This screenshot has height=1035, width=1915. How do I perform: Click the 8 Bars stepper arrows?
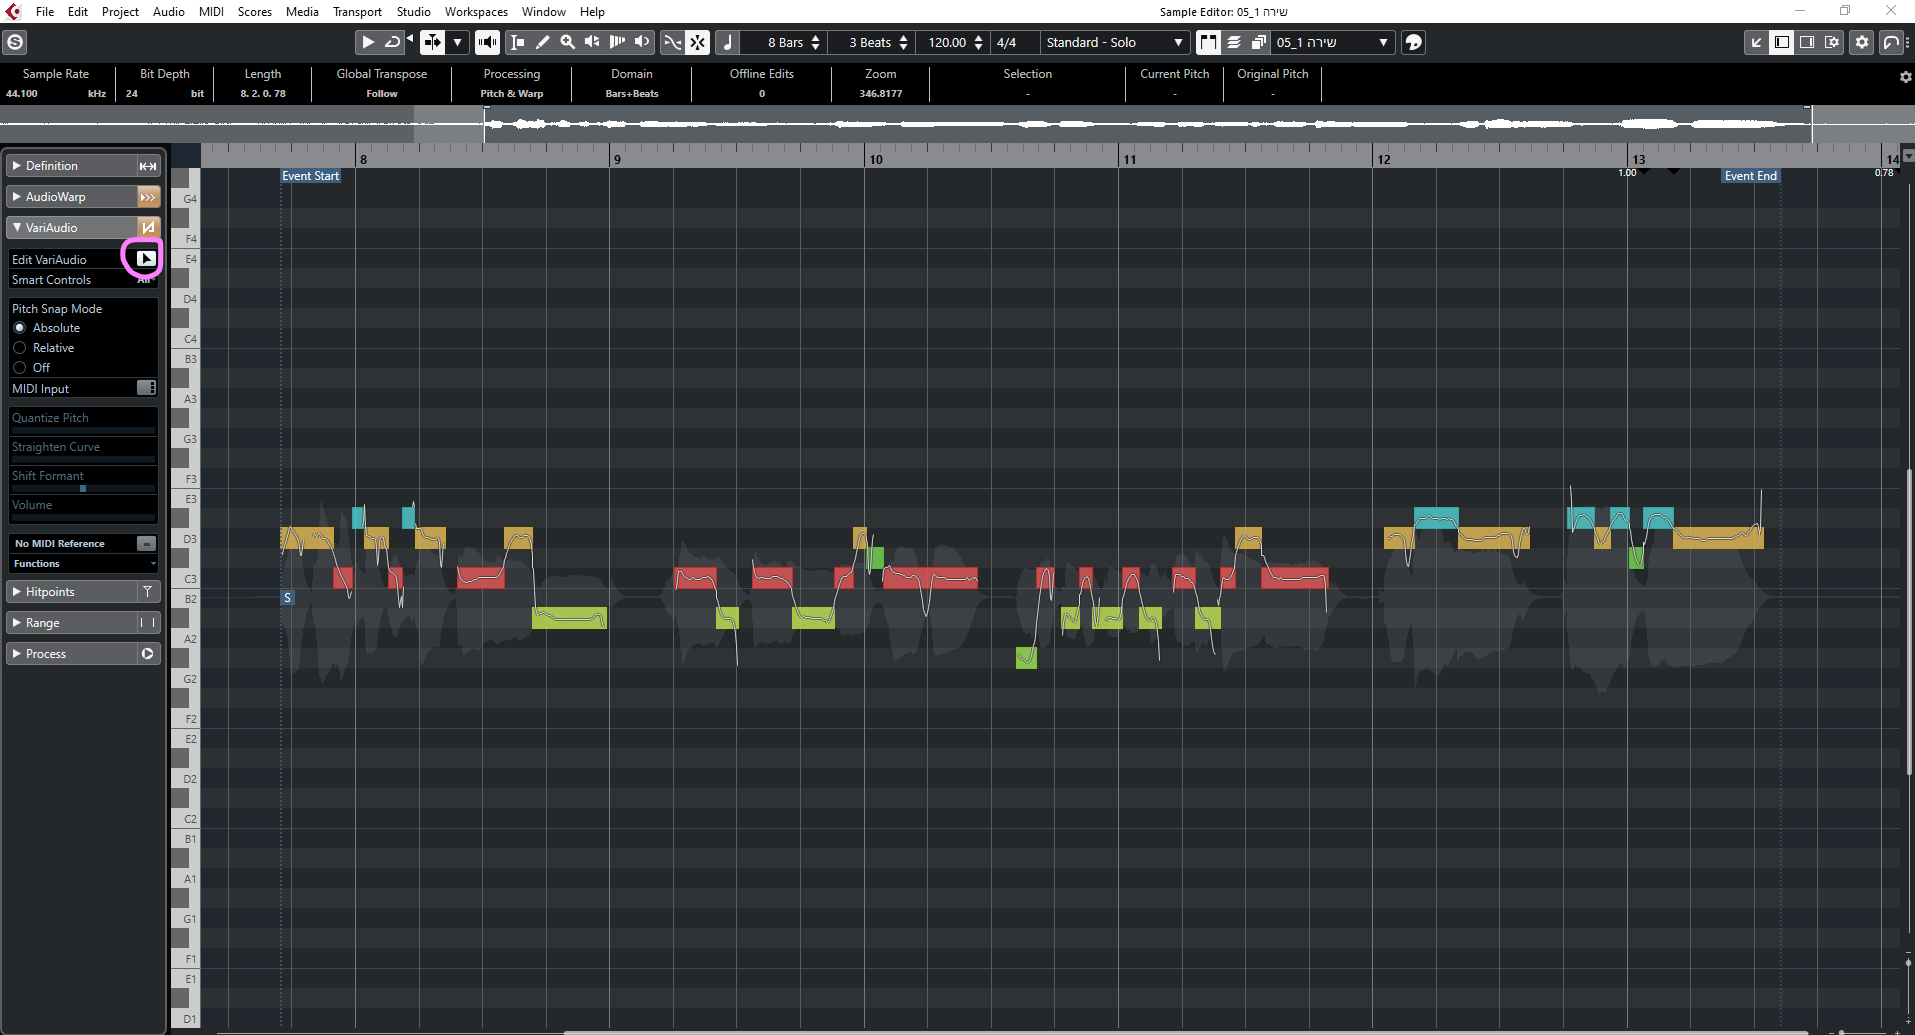tap(816, 42)
